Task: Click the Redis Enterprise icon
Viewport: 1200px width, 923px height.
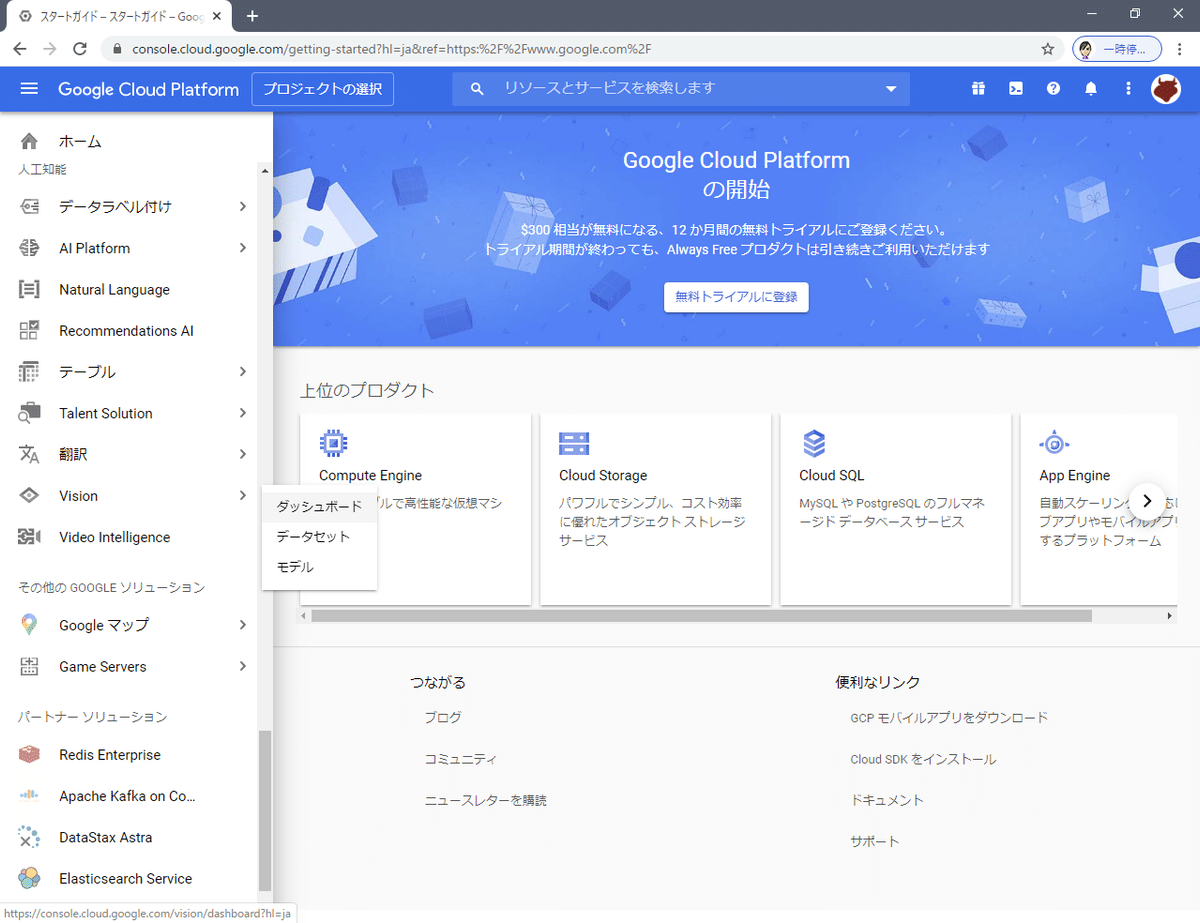Action: tap(29, 755)
